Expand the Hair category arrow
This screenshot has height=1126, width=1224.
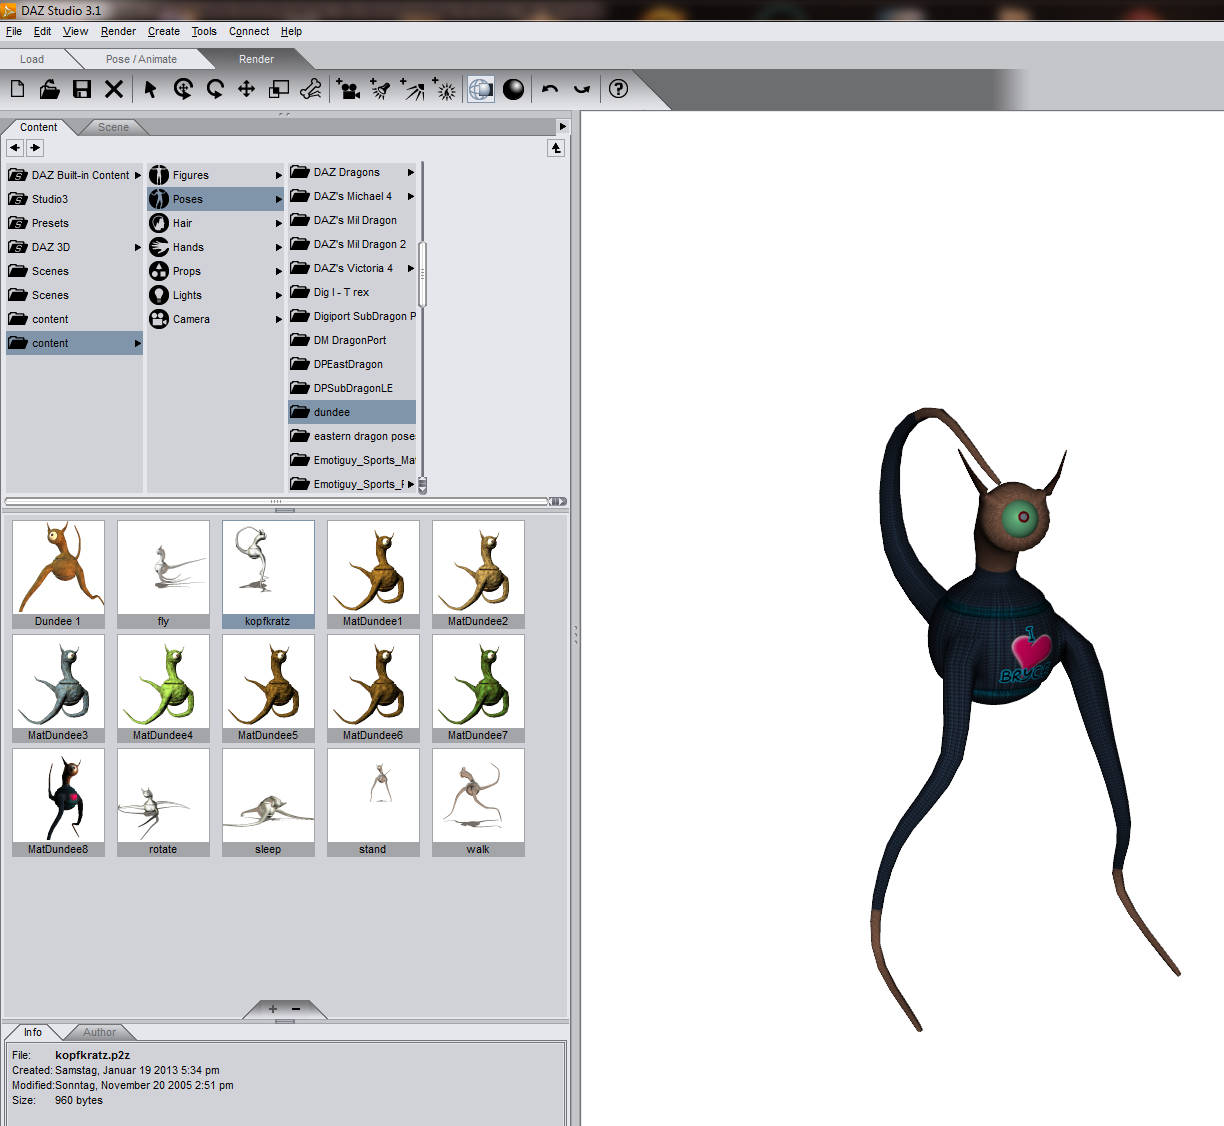pos(279,223)
